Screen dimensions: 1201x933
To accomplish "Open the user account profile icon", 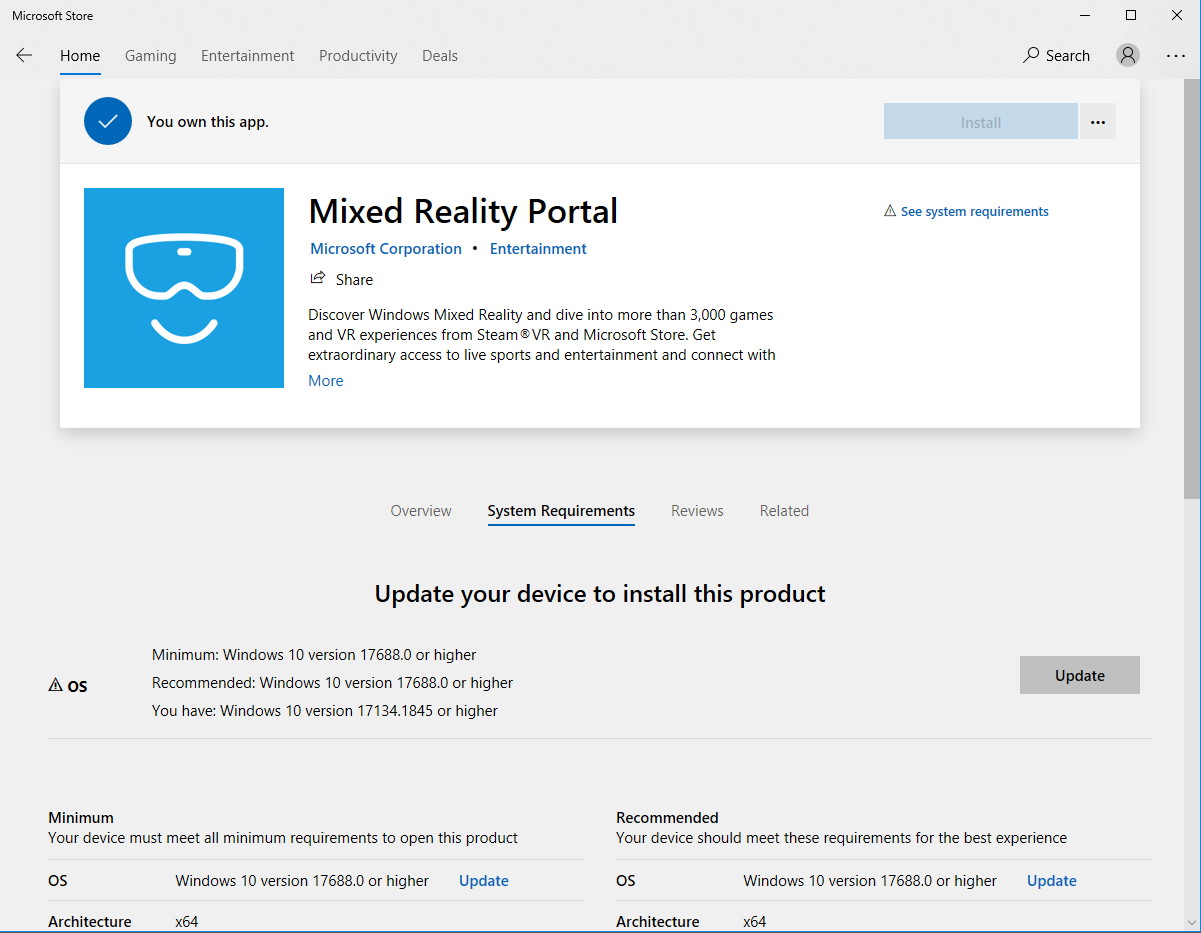I will pos(1128,56).
